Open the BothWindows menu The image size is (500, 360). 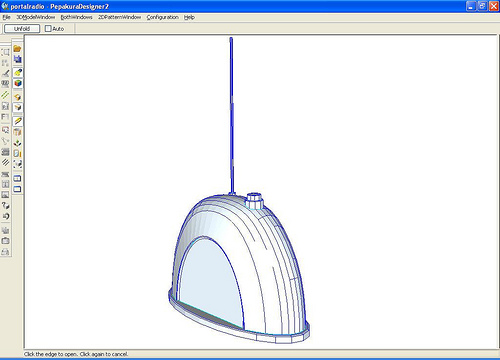pos(76,17)
